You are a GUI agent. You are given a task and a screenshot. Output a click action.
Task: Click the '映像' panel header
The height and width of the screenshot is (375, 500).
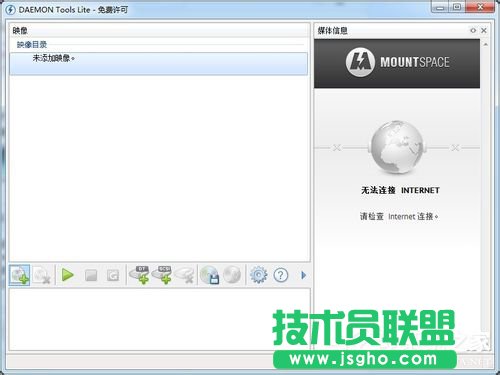click(x=20, y=31)
